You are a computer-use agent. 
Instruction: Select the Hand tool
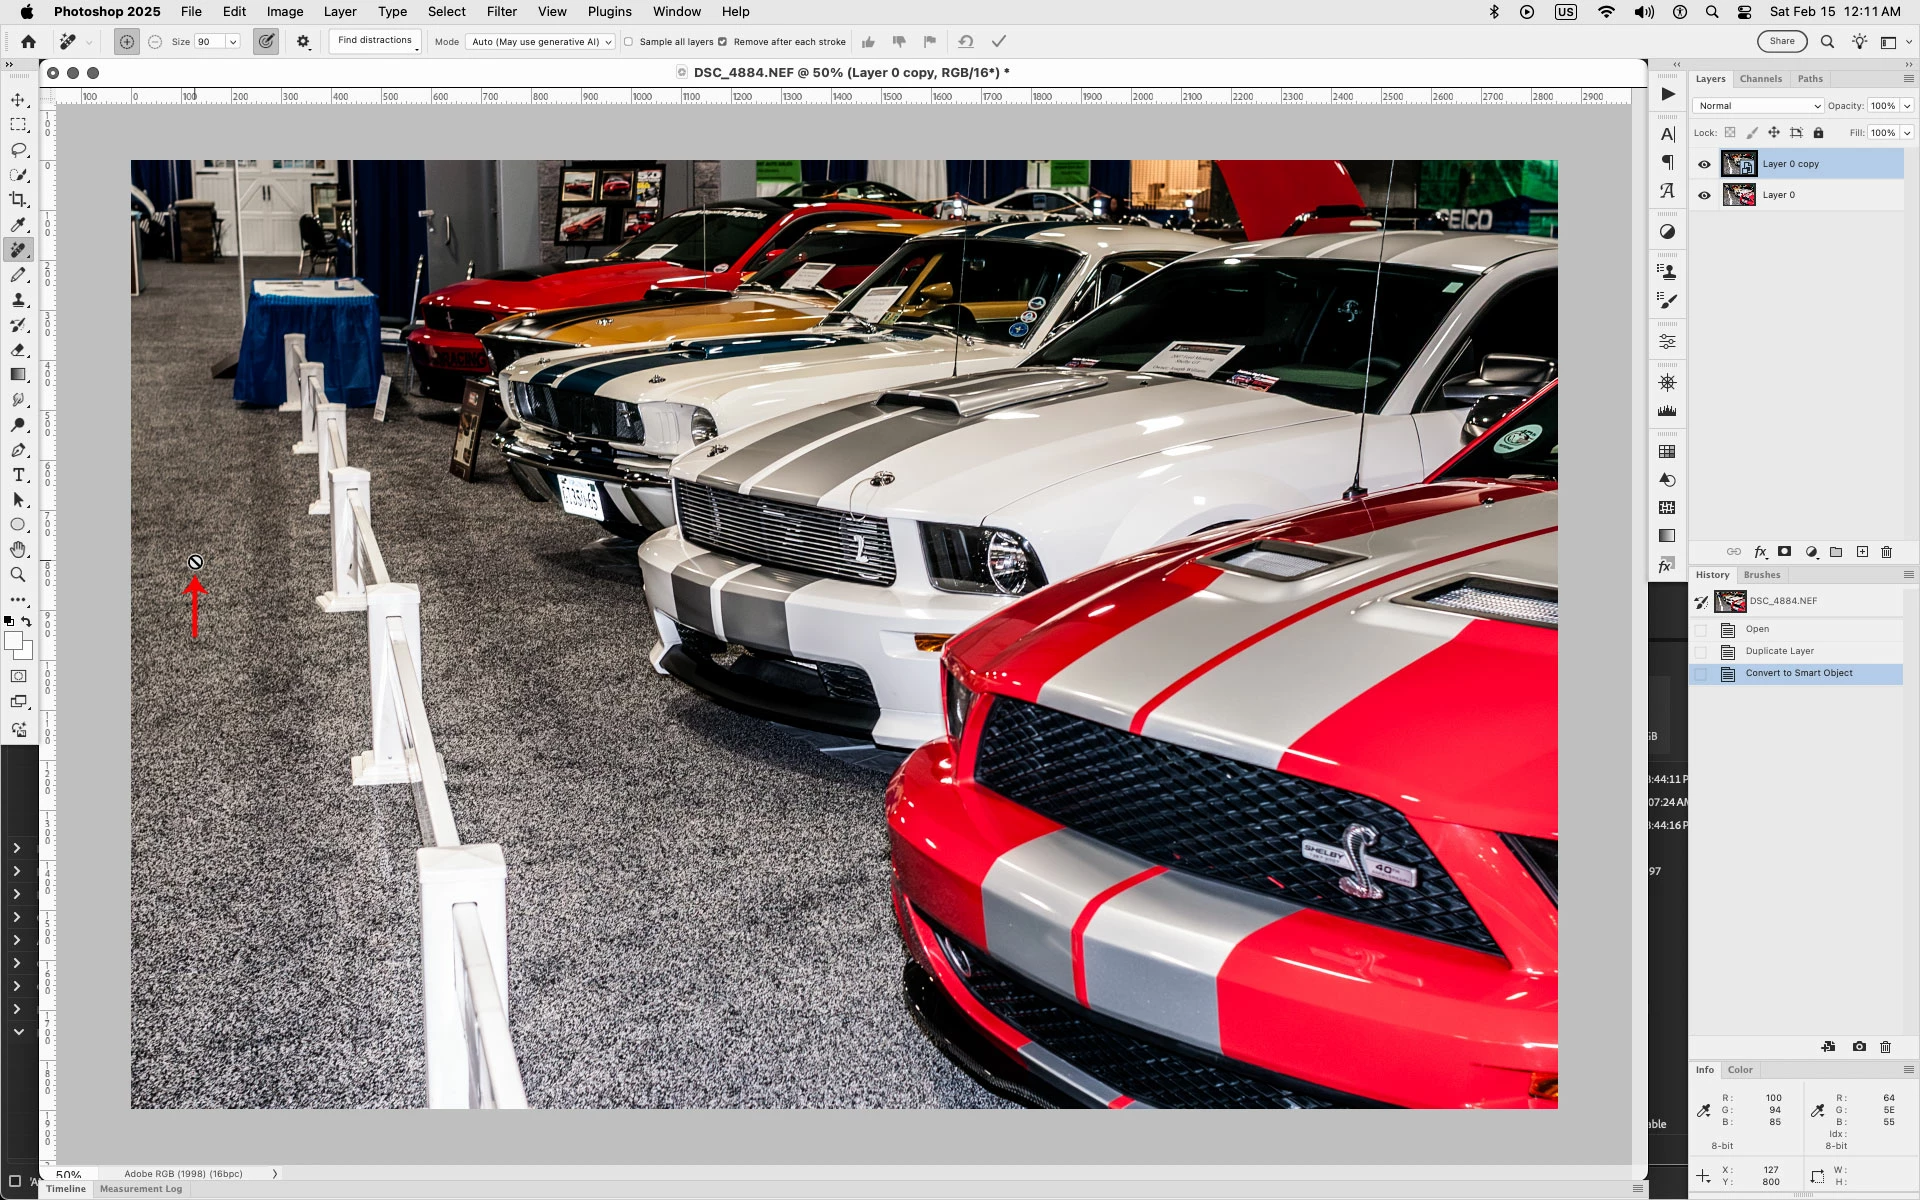click(x=18, y=550)
